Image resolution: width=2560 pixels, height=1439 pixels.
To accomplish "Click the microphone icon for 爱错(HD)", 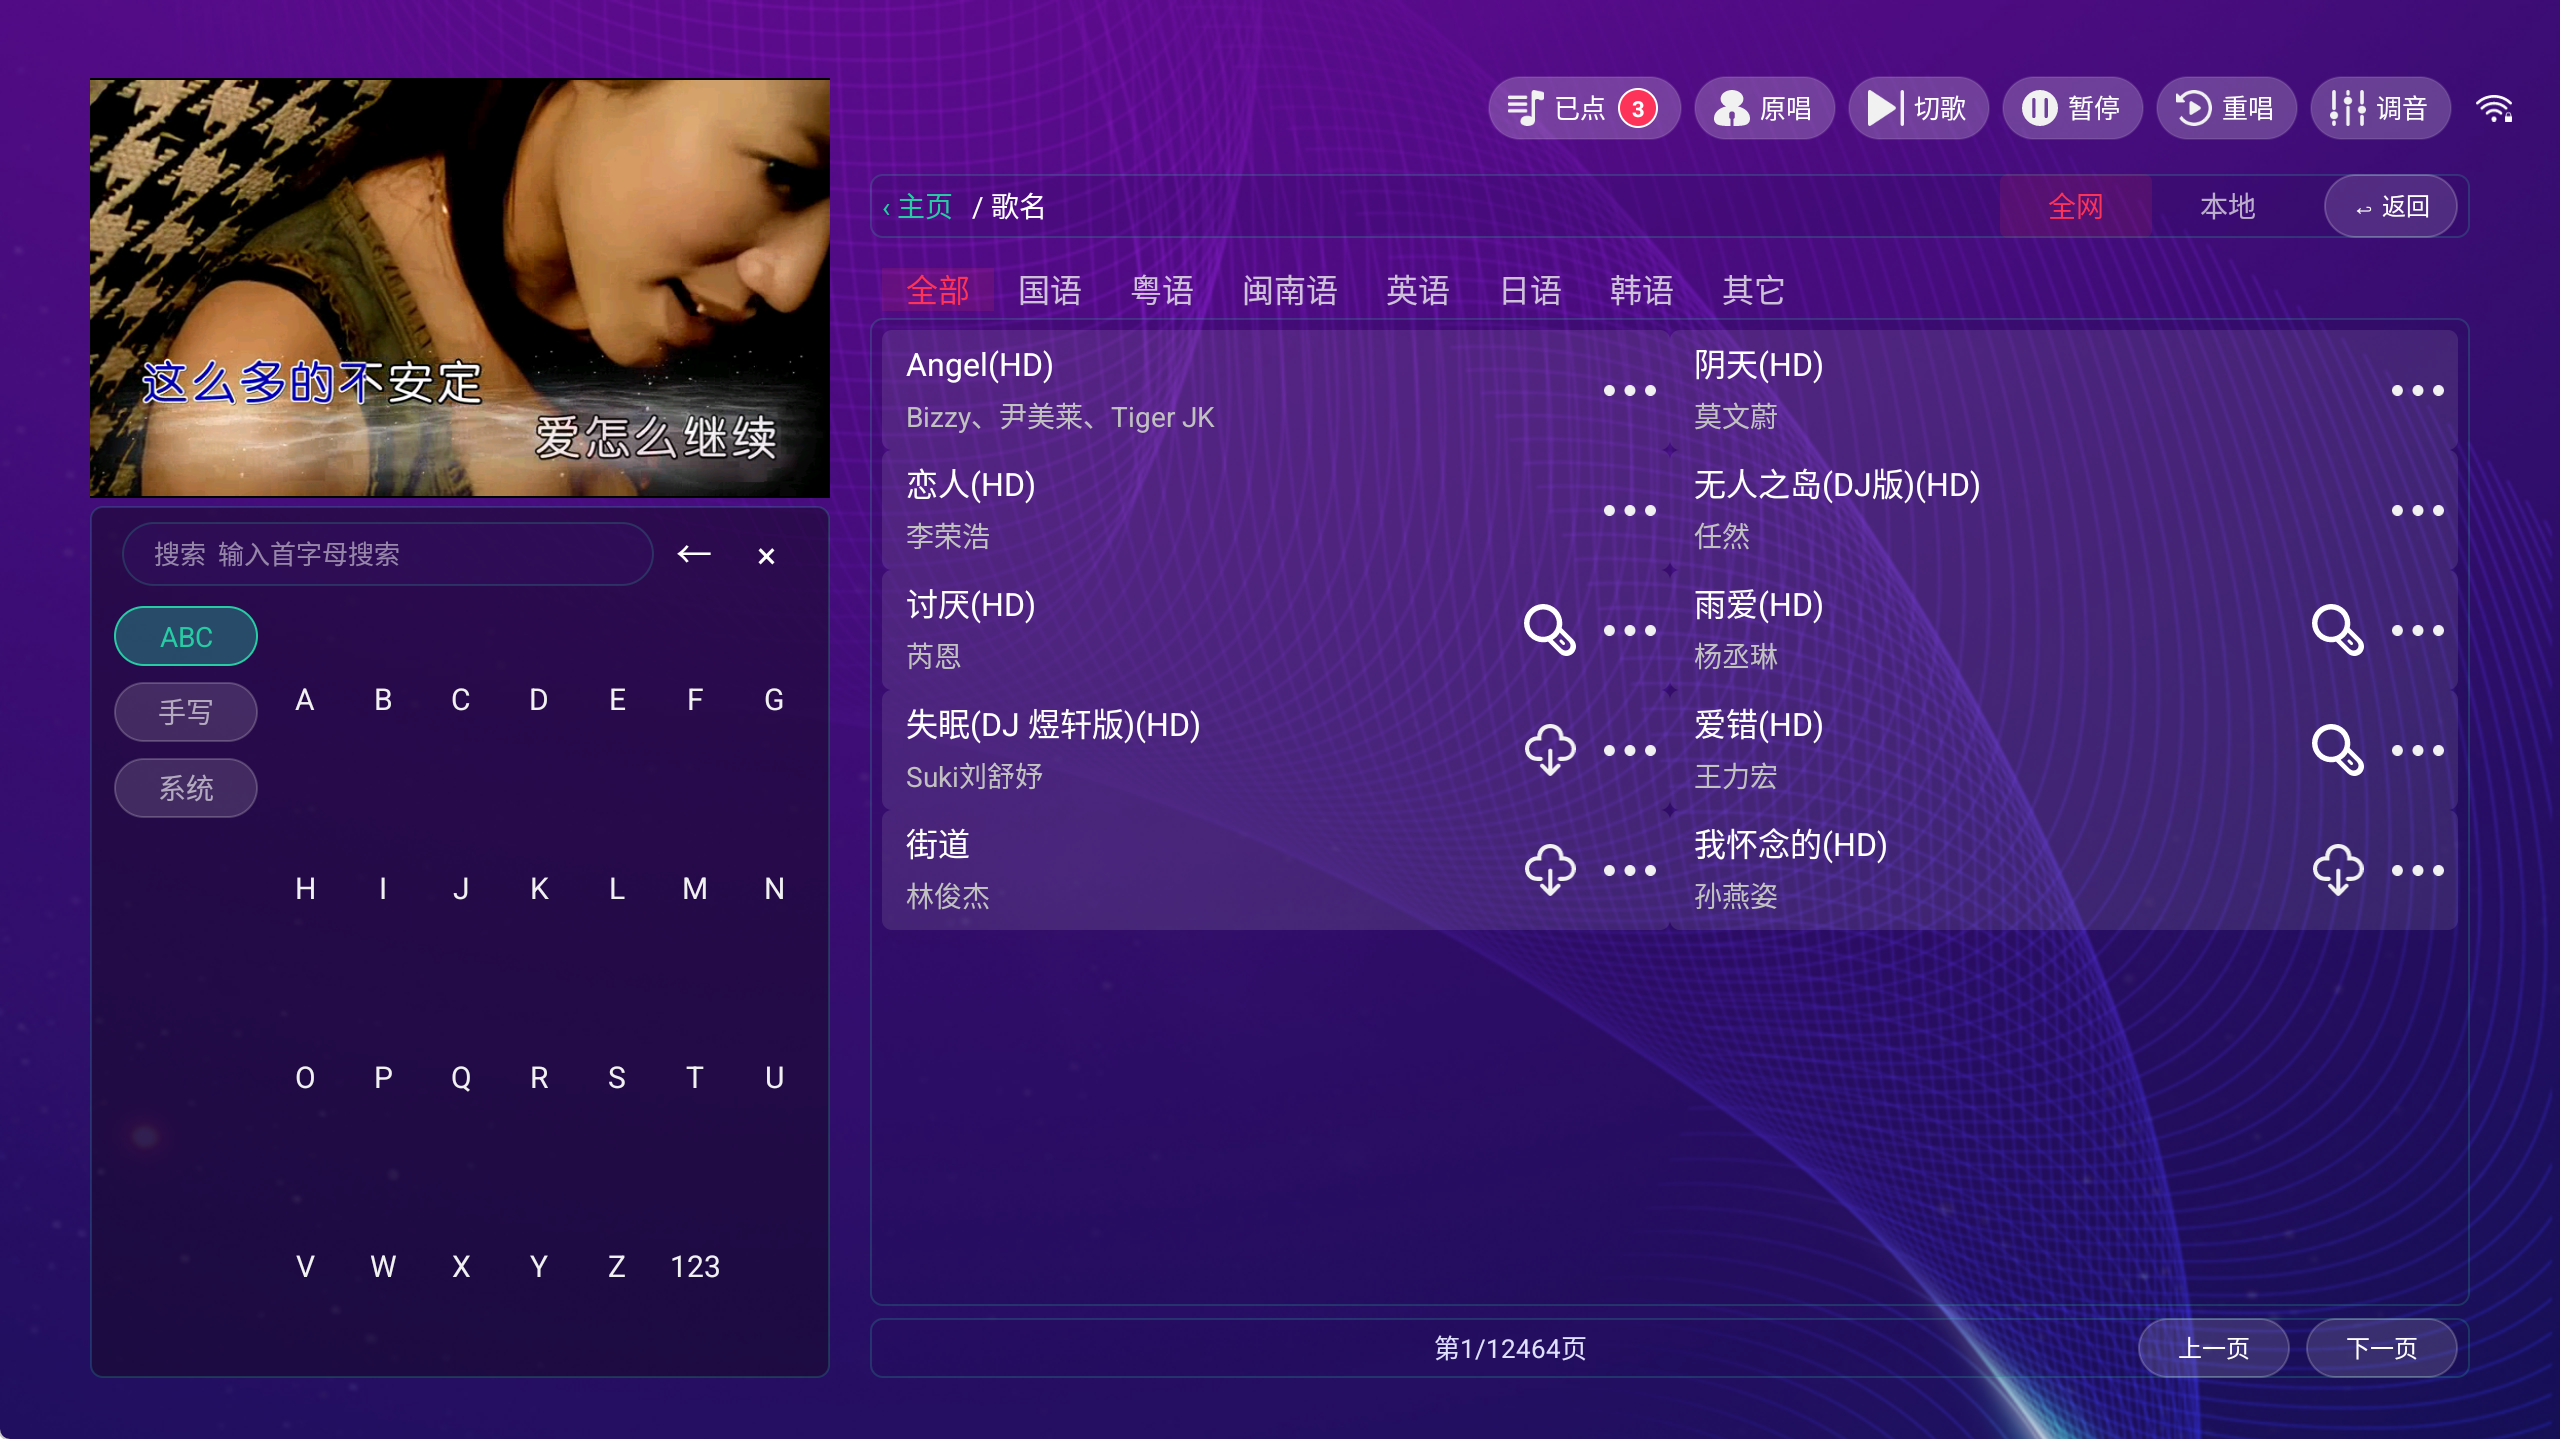I will click(x=2338, y=750).
